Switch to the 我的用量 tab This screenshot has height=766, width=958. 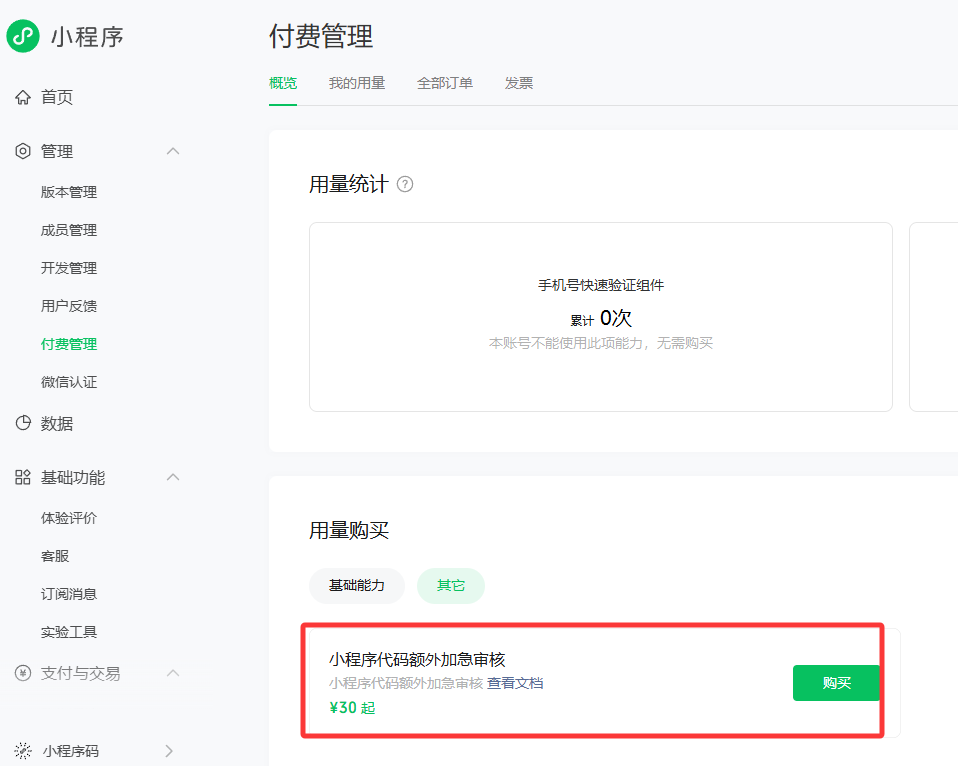pos(357,83)
